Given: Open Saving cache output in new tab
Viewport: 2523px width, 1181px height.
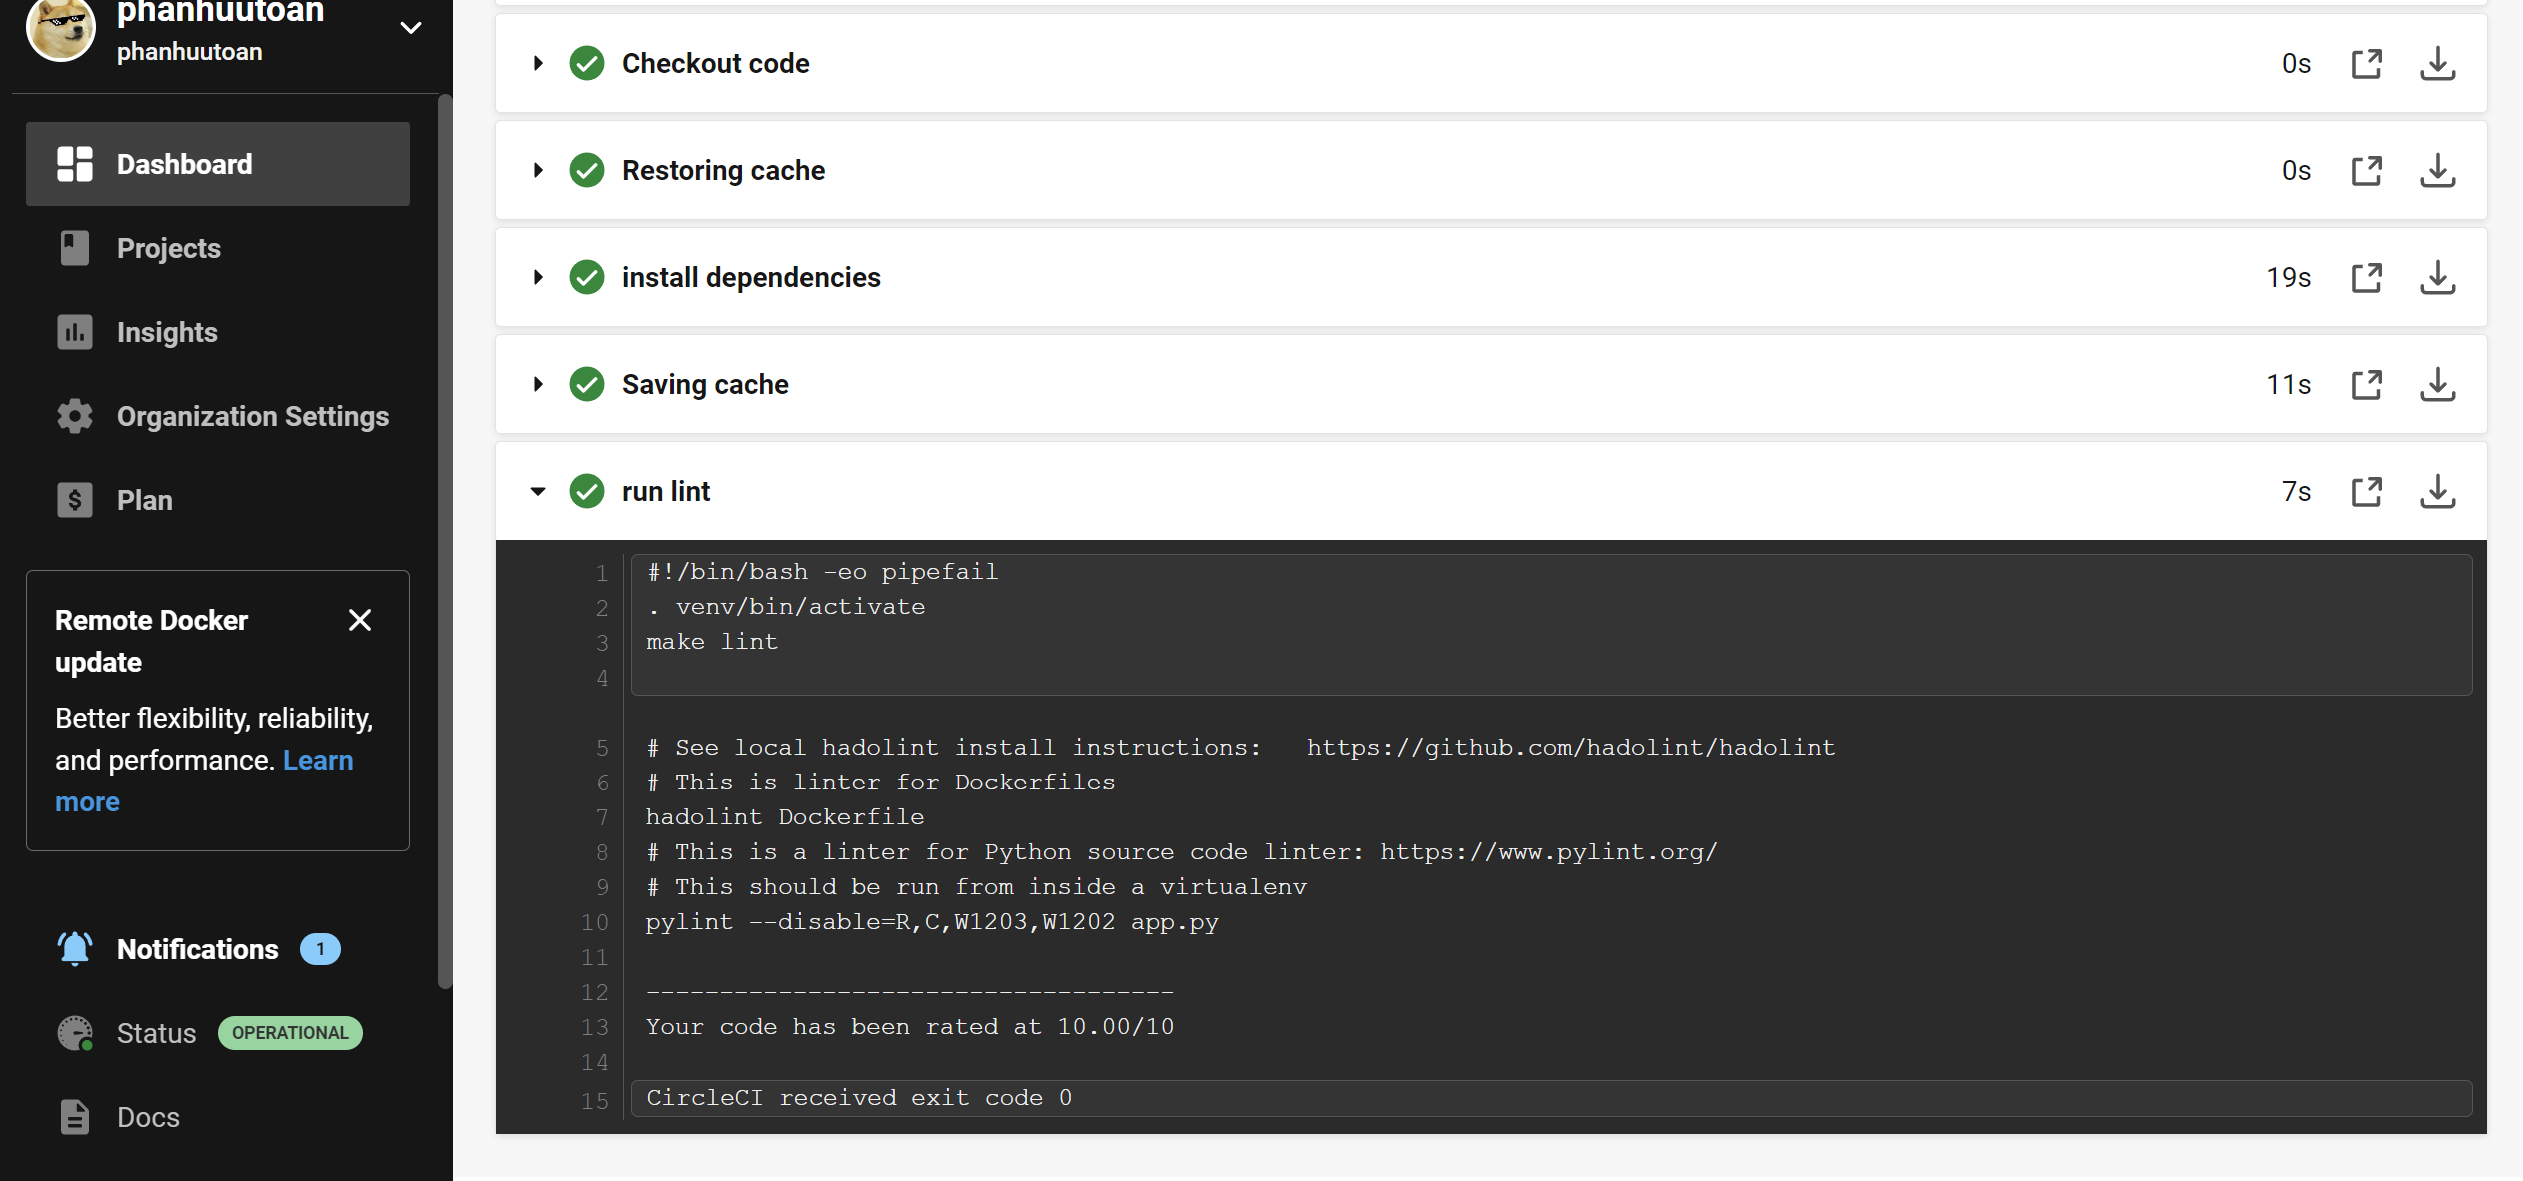Looking at the screenshot, I should coord(2366,385).
